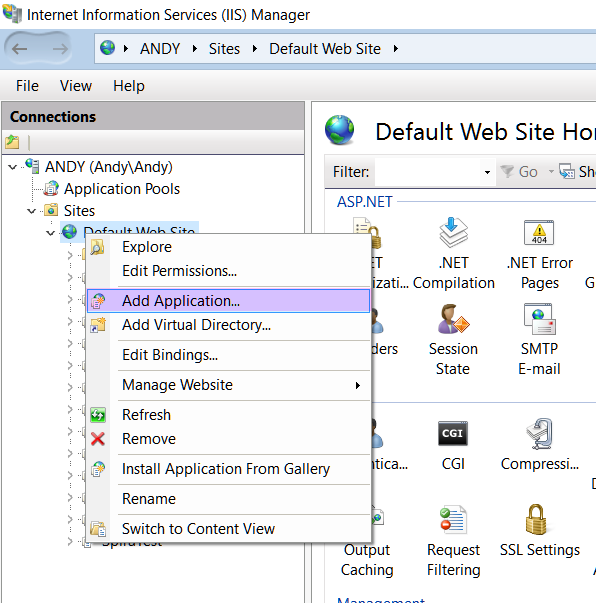596x603 pixels.
Task: Collapse the ASP.NET group header
Action: click(365, 202)
